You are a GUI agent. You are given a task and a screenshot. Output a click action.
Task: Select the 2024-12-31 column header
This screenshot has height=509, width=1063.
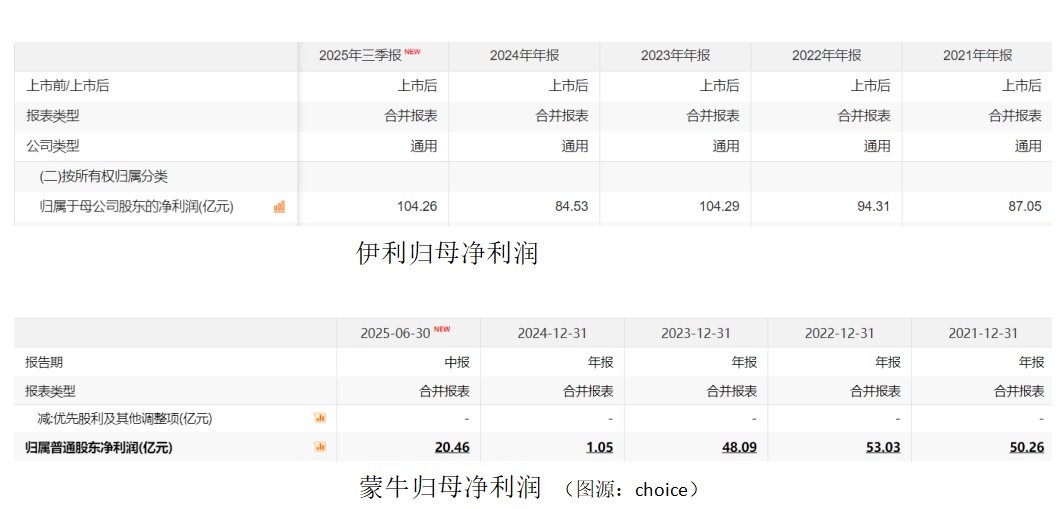coord(552,333)
